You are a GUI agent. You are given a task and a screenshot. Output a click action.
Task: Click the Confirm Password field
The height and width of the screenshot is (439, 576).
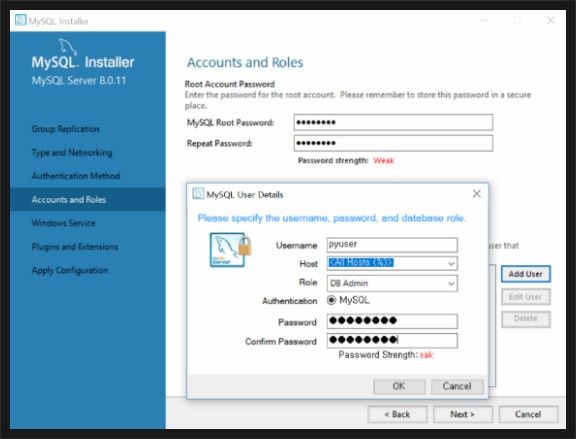pyautogui.click(x=392, y=341)
